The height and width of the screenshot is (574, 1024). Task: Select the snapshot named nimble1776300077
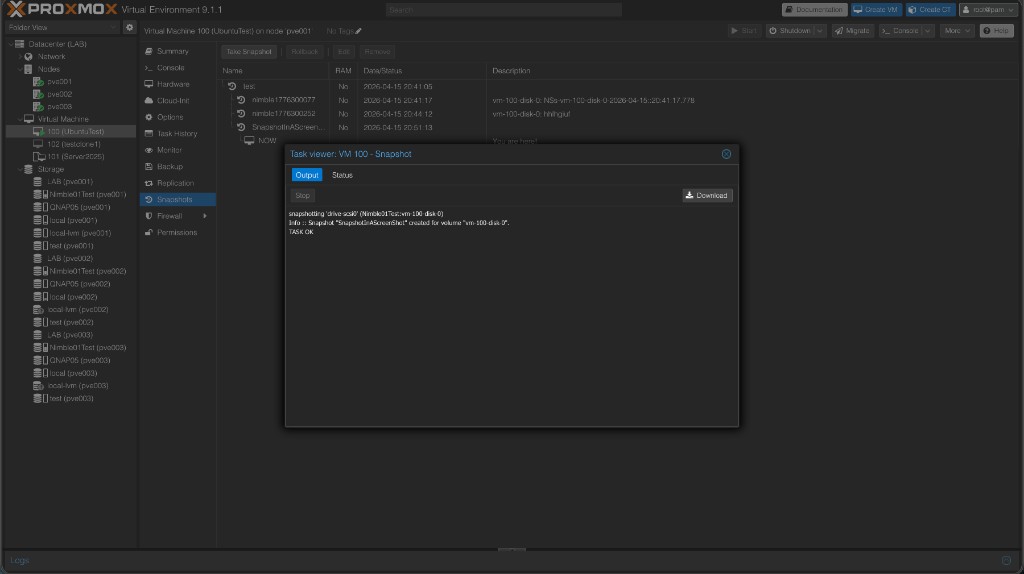click(283, 100)
